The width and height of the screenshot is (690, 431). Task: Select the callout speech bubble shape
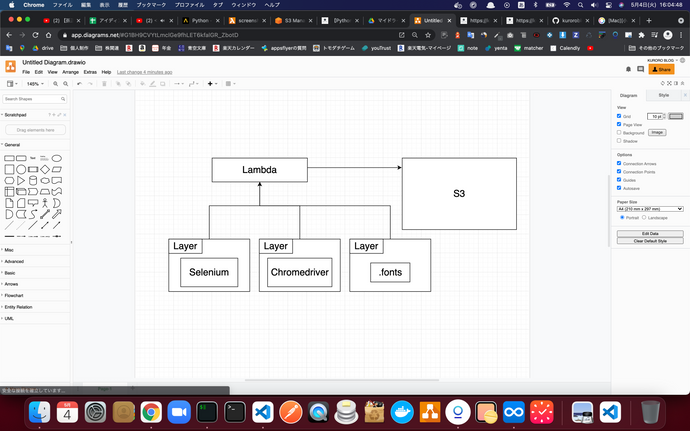coord(33,203)
